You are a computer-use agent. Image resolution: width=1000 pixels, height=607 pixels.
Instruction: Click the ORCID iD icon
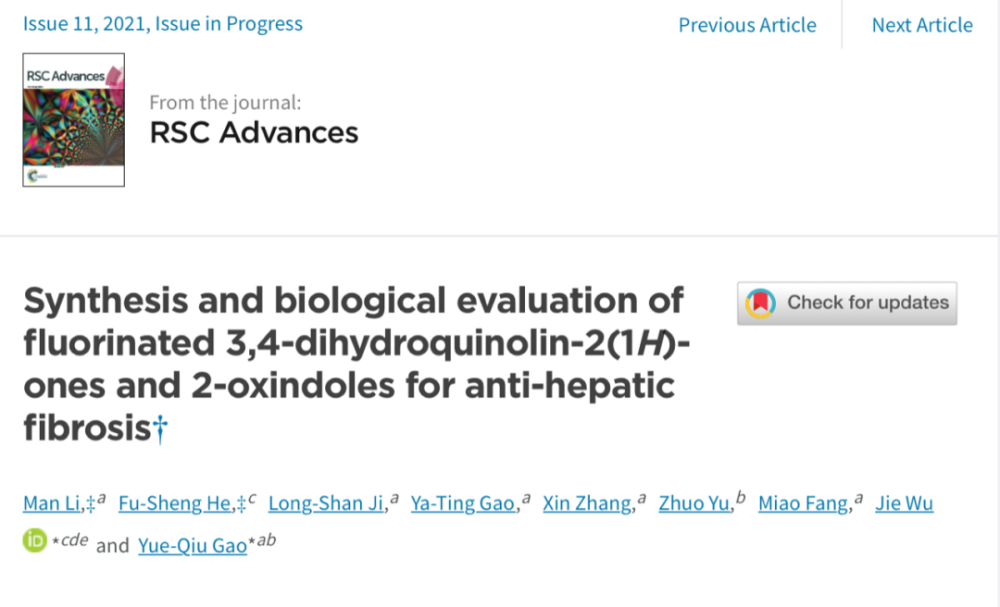(x=35, y=542)
